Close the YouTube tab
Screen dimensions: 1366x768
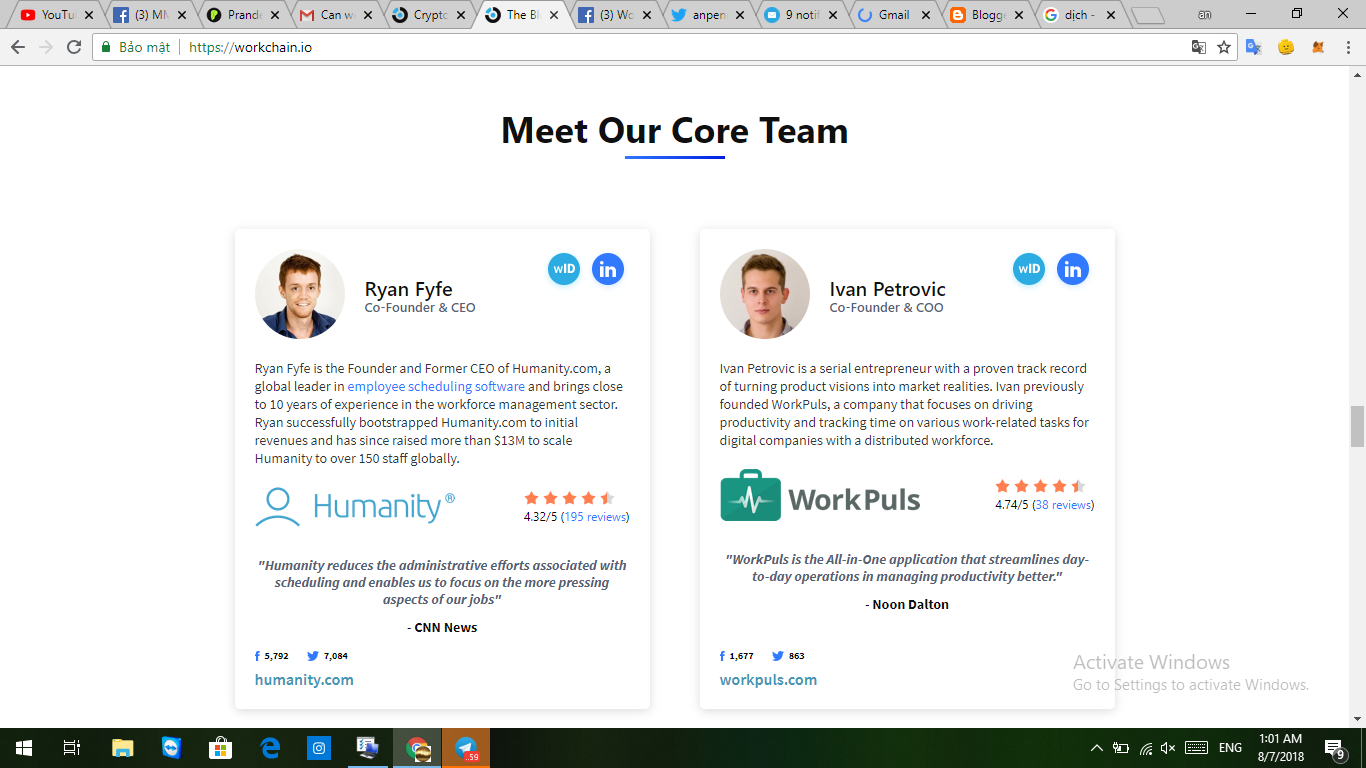coord(88,15)
